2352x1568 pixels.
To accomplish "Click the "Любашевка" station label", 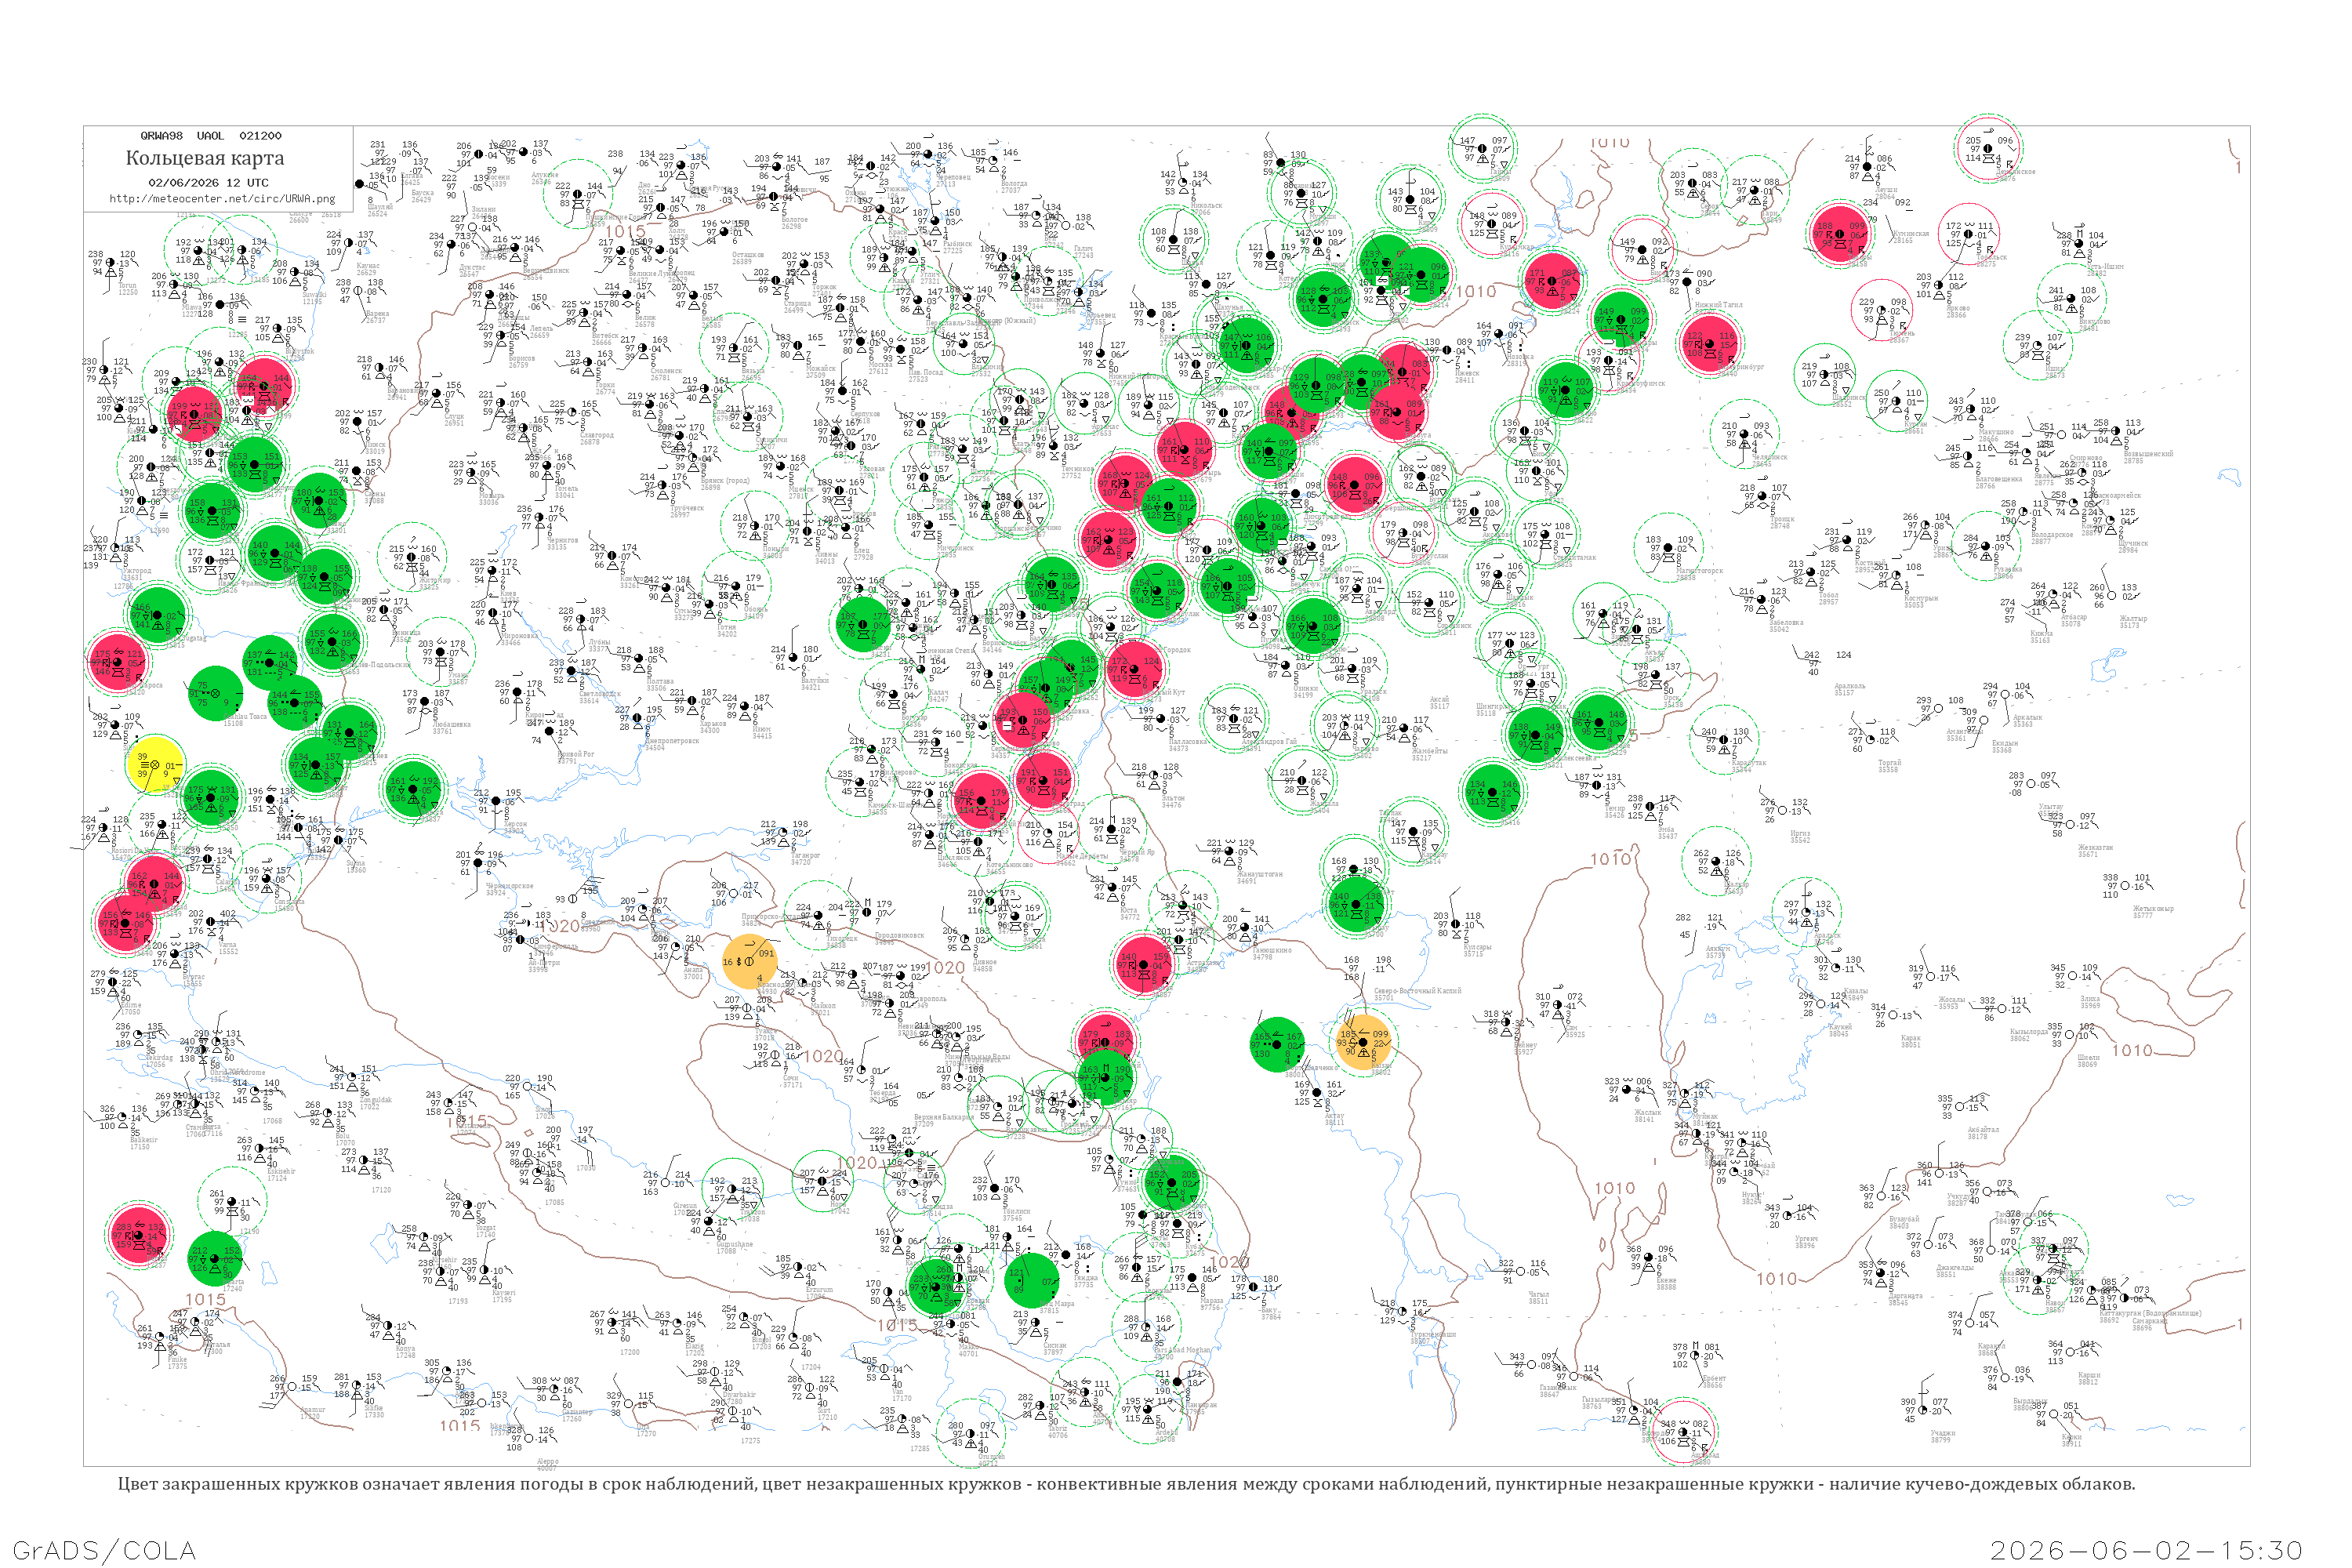I will point(451,725).
